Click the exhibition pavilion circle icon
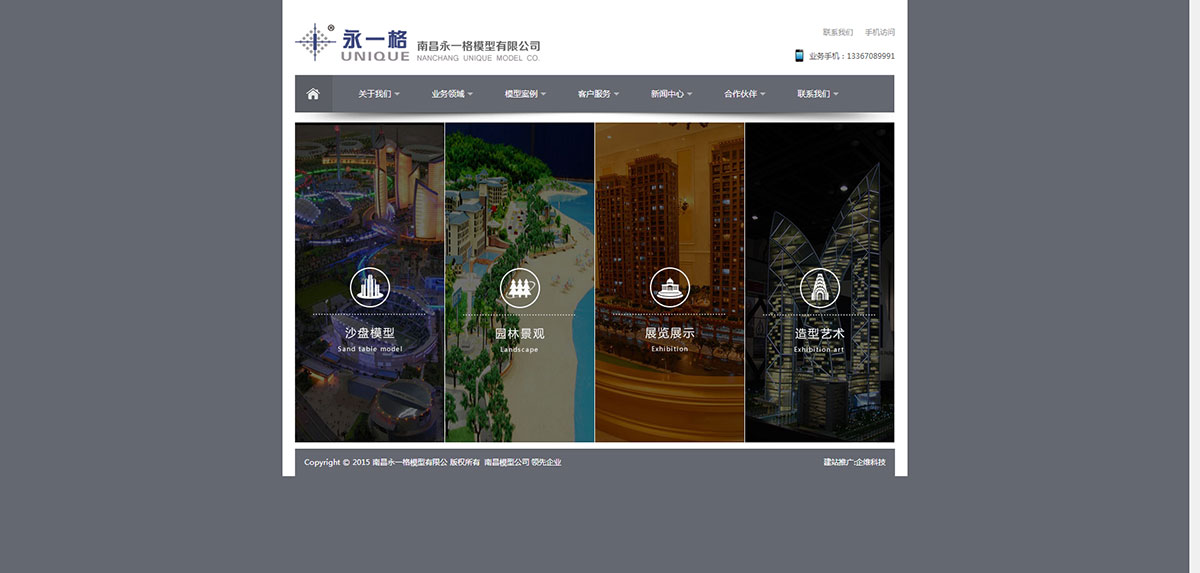This screenshot has height=573, width=1200. pos(669,288)
